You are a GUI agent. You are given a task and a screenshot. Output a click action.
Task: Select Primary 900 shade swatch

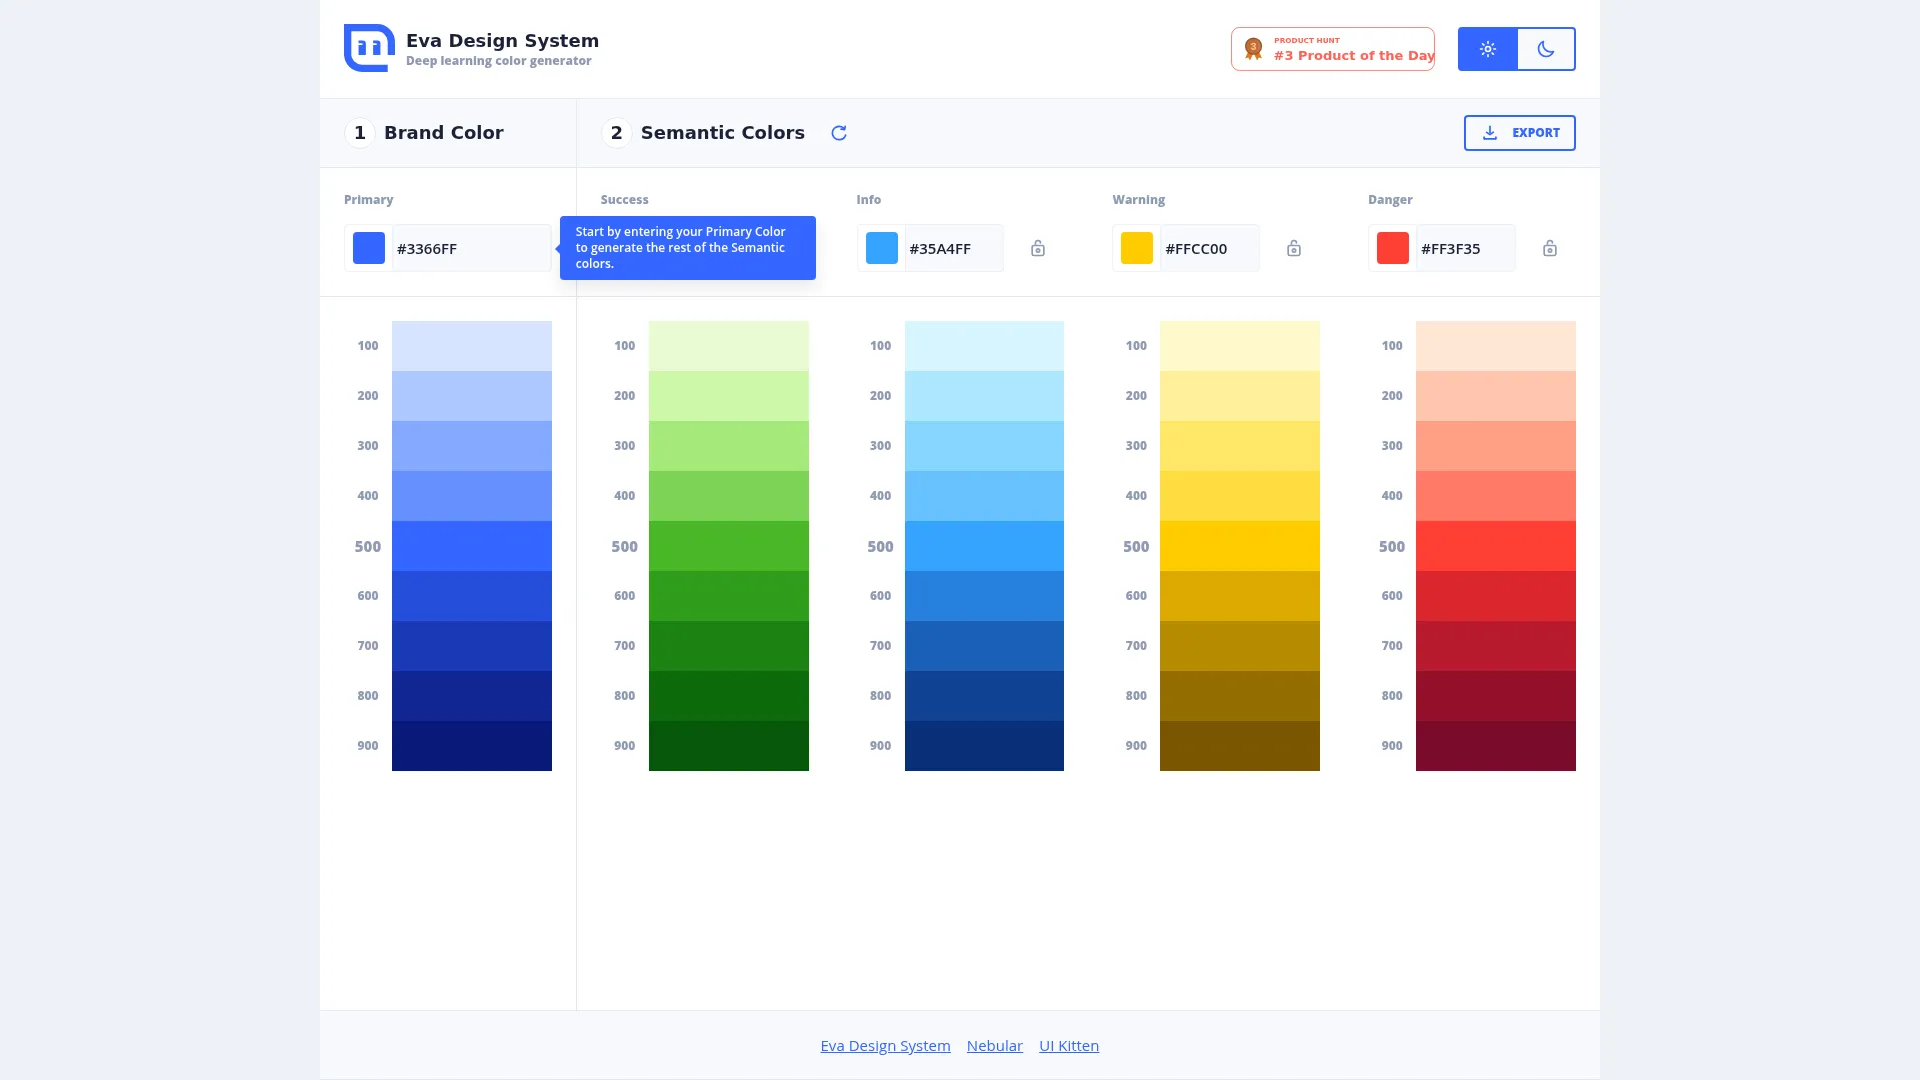tap(472, 746)
